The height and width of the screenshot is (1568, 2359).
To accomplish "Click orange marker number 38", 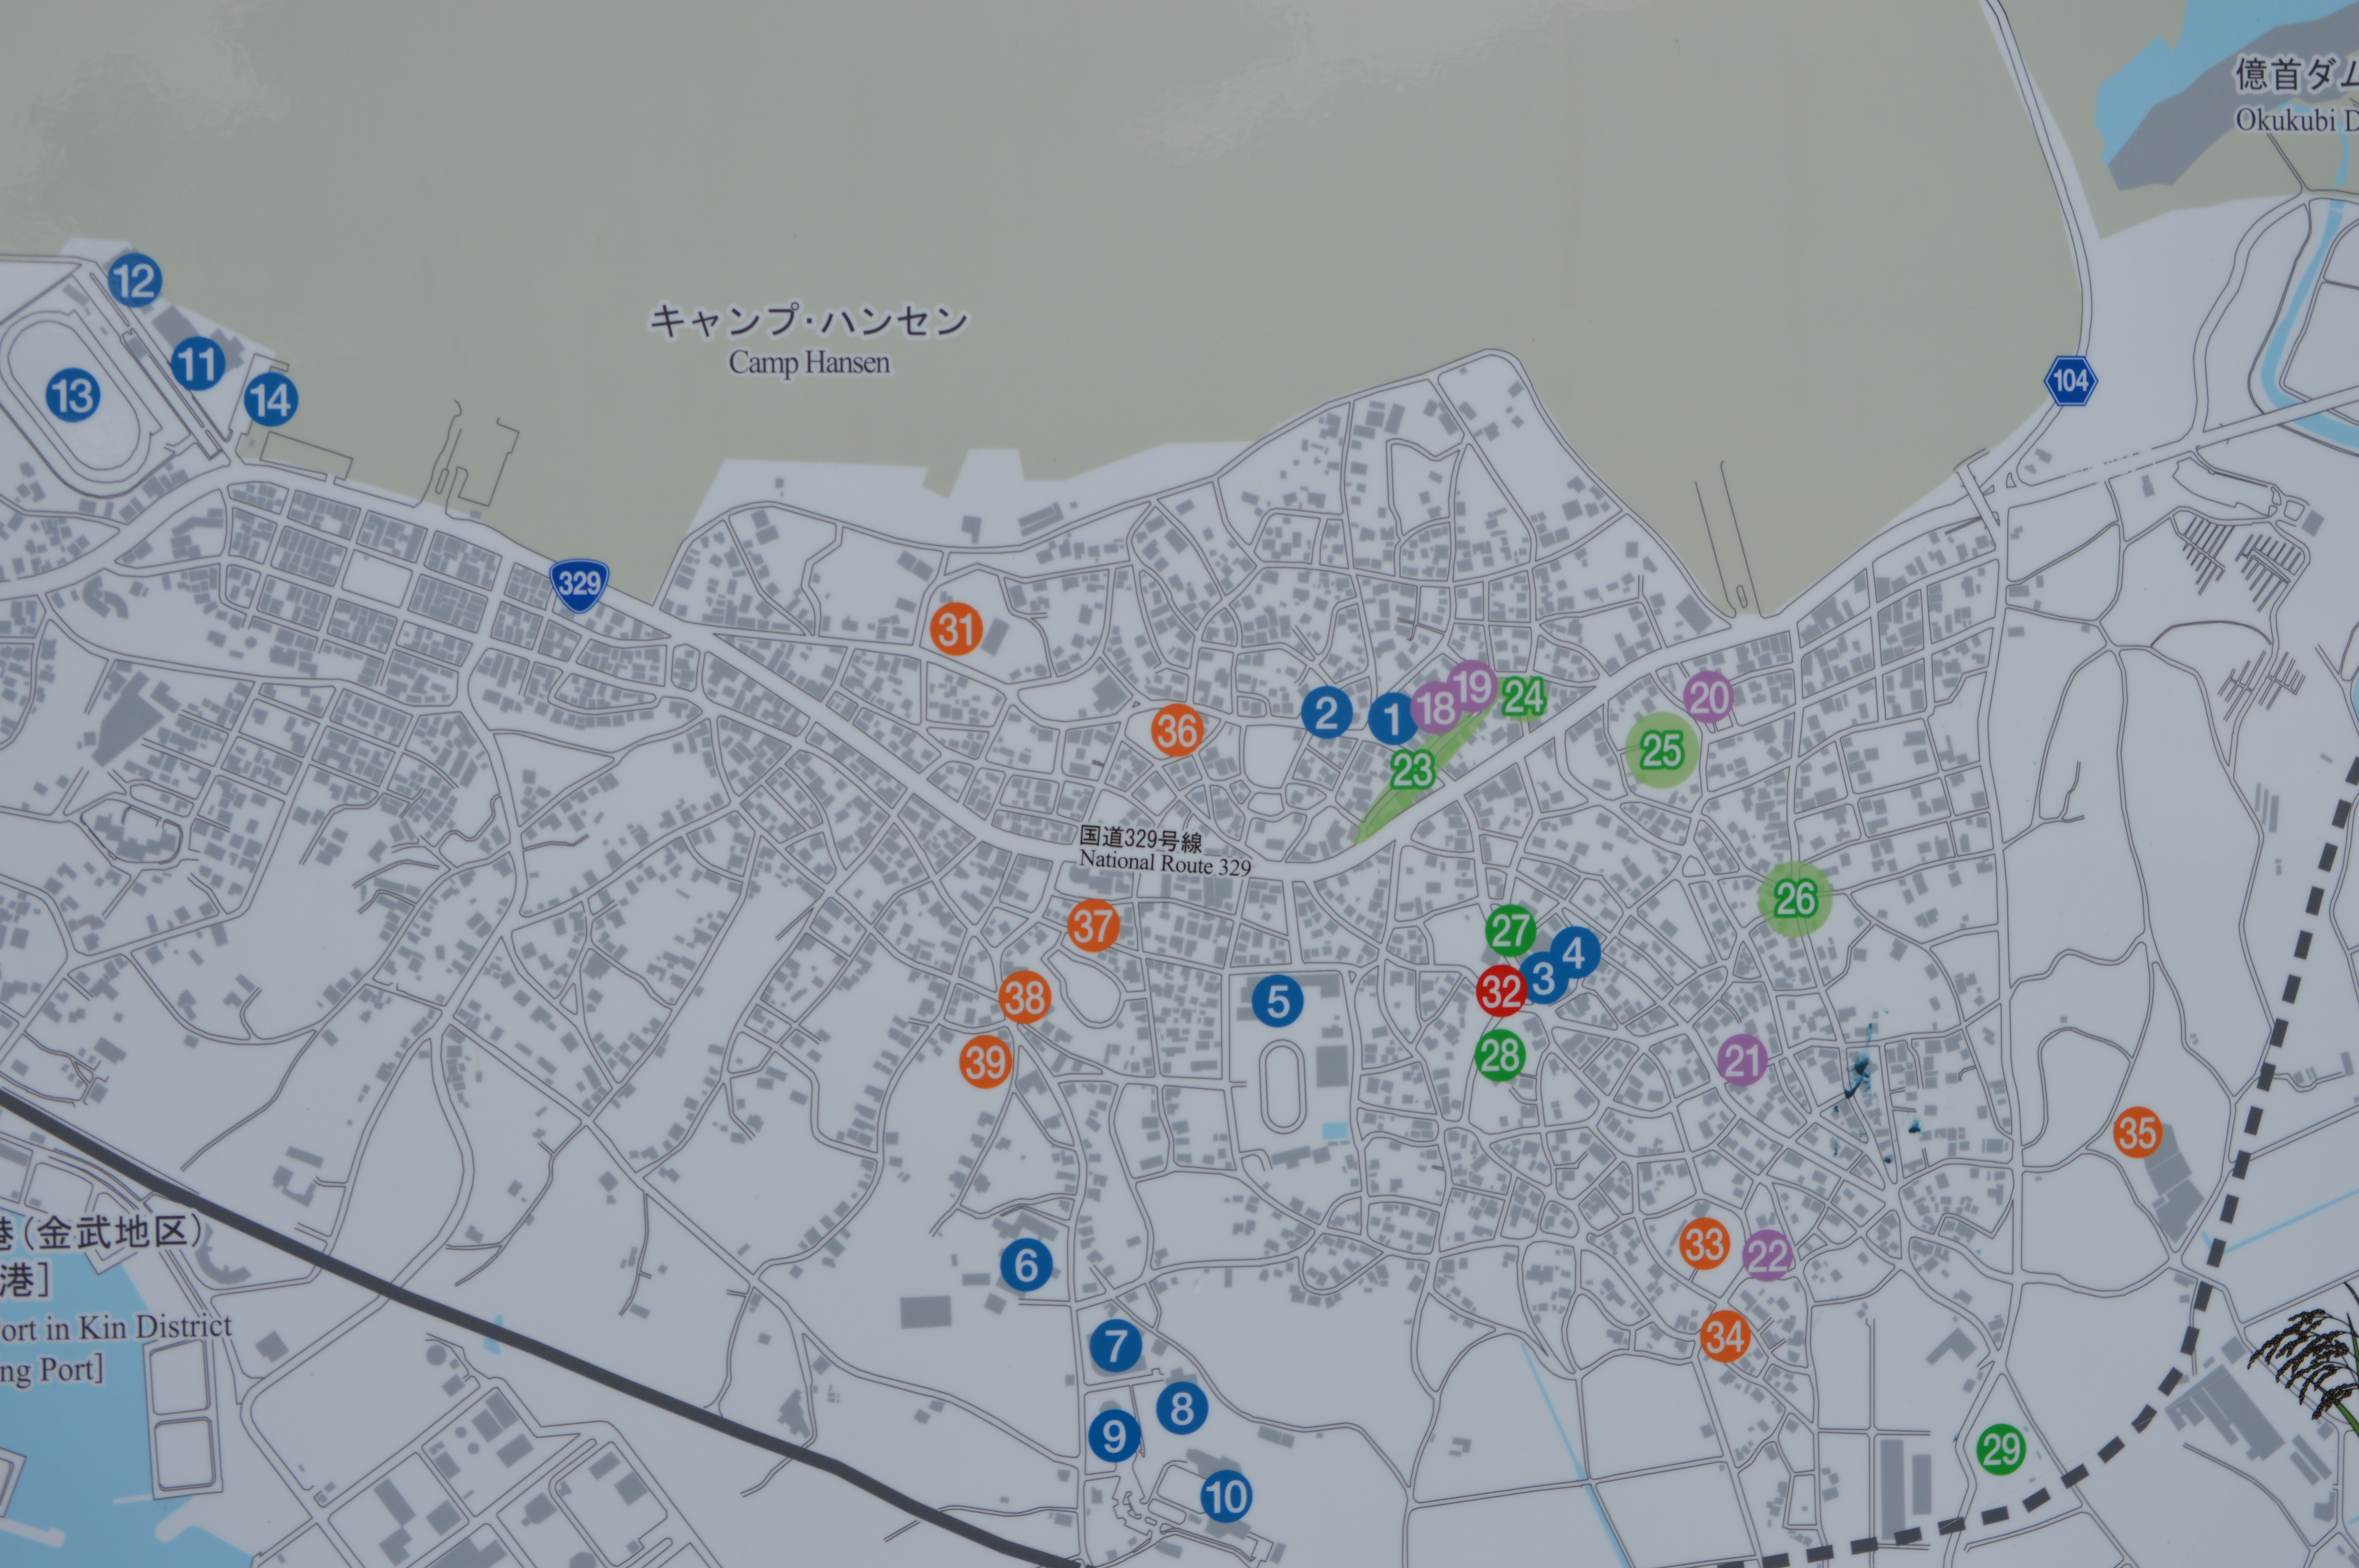I will tap(1025, 997).
